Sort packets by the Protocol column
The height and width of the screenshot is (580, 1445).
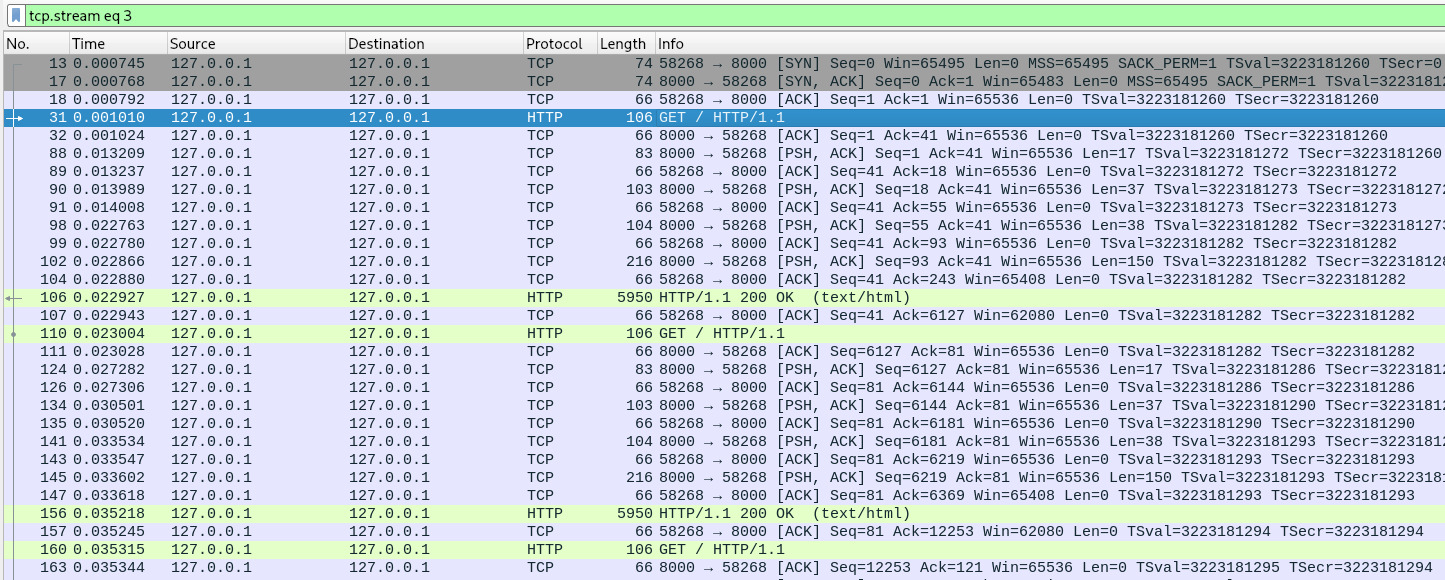pos(556,44)
